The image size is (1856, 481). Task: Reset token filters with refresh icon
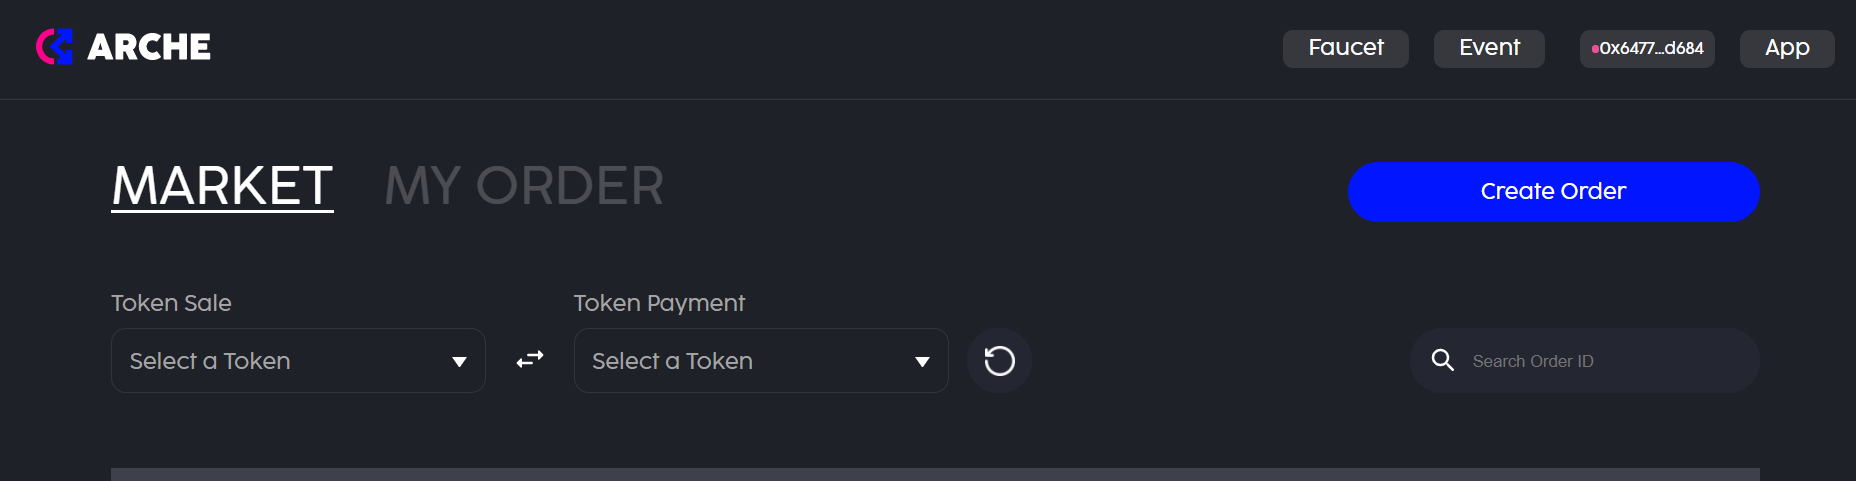tap(999, 361)
